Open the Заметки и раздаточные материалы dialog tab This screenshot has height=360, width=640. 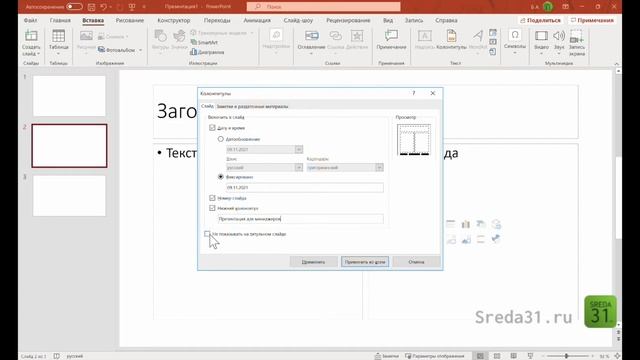click(252, 106)
